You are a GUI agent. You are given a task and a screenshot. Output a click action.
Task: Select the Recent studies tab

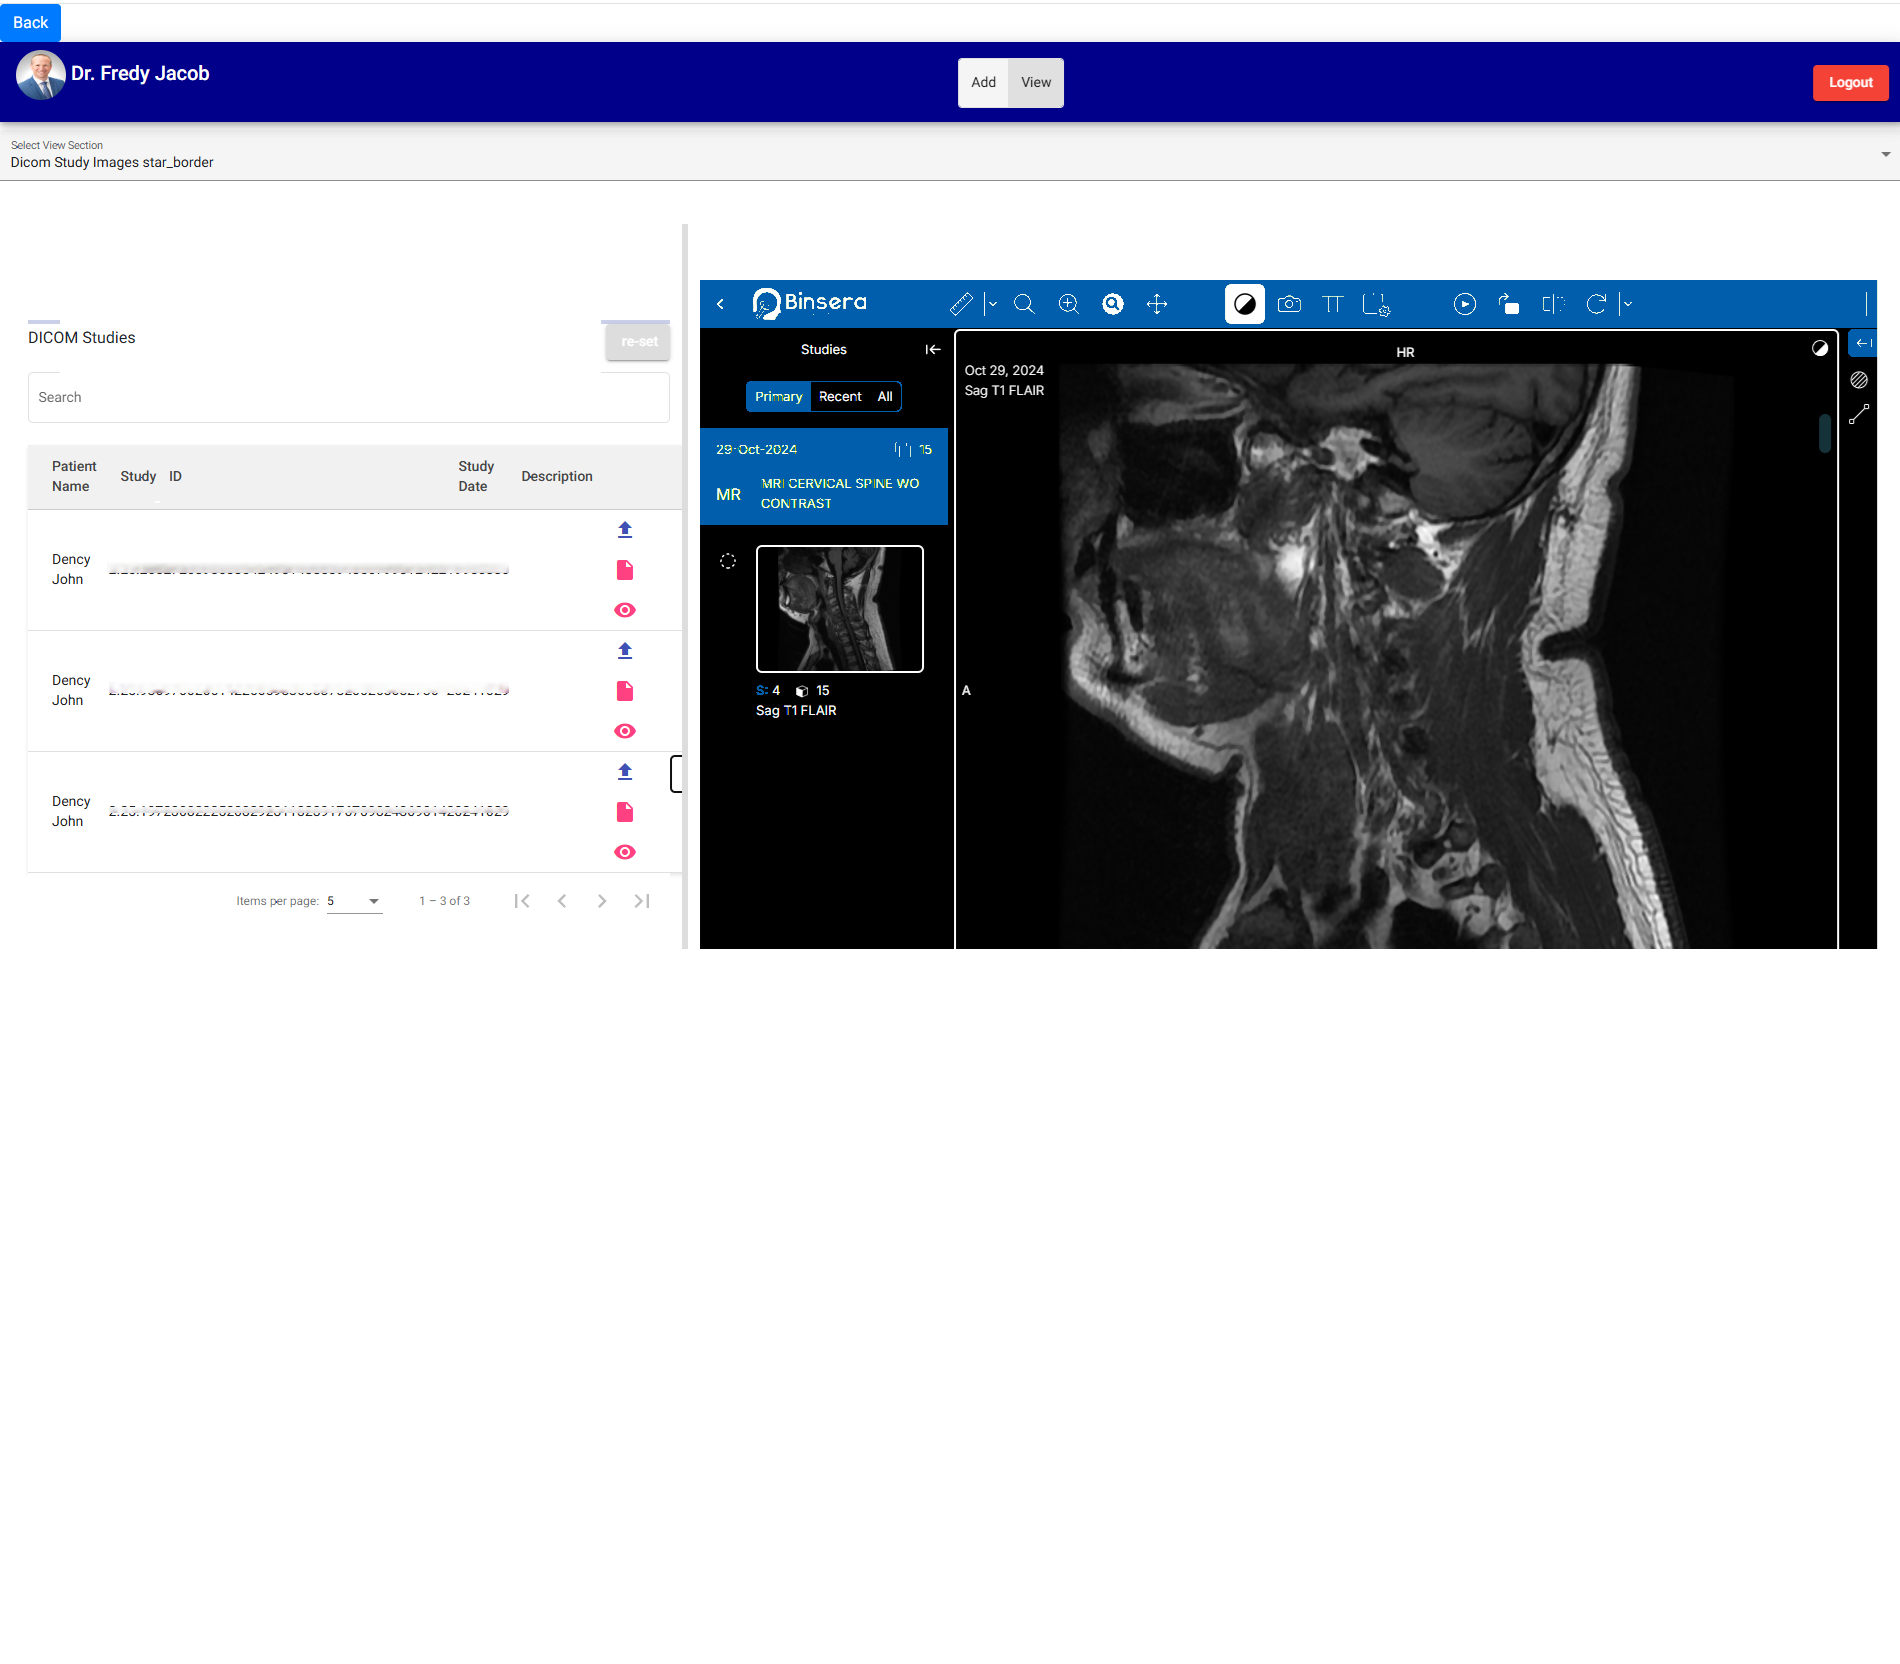coord(840,397)
